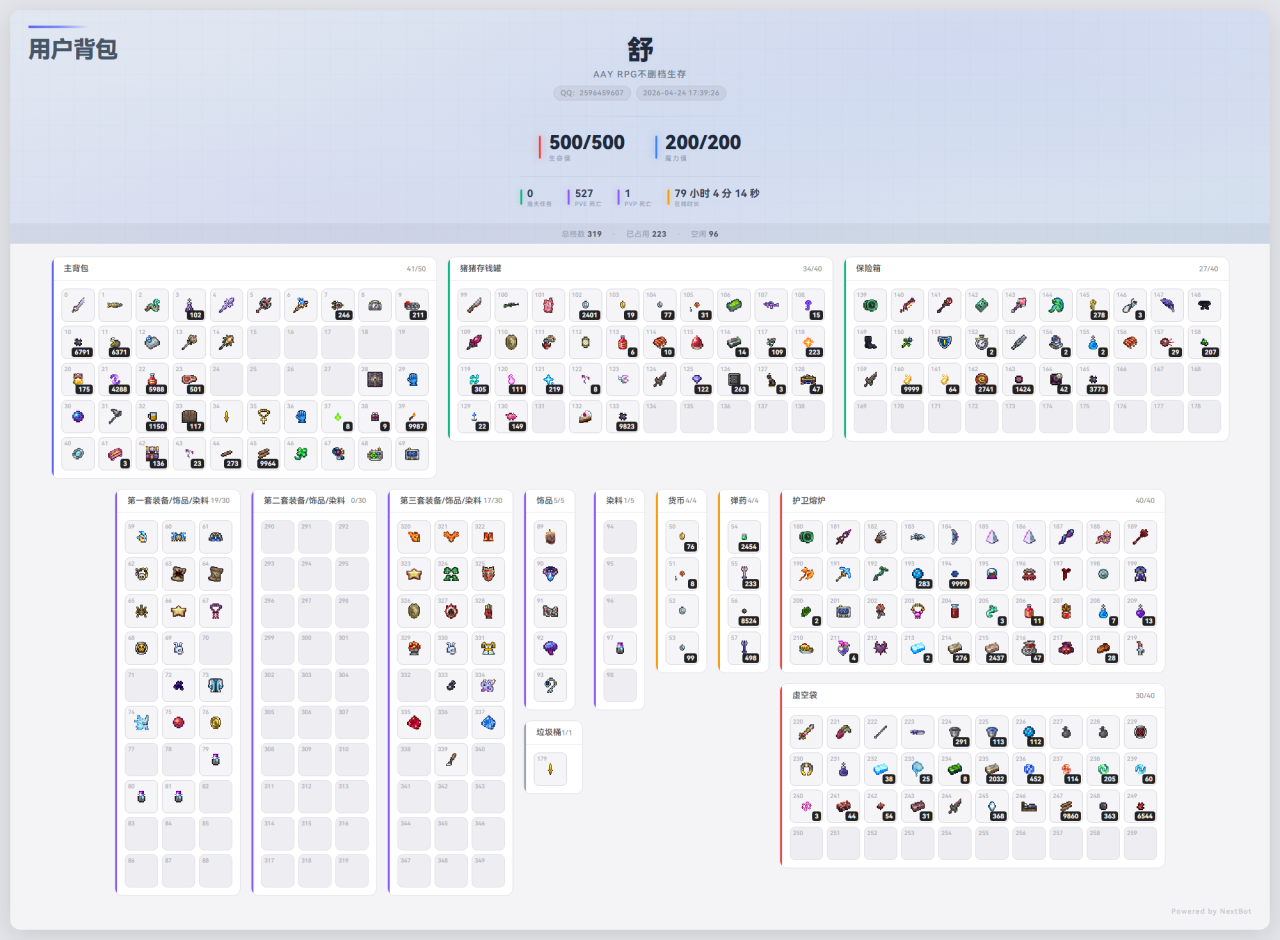Click the 2026-04-24 17:39:26 timestamp

point(681,93)
